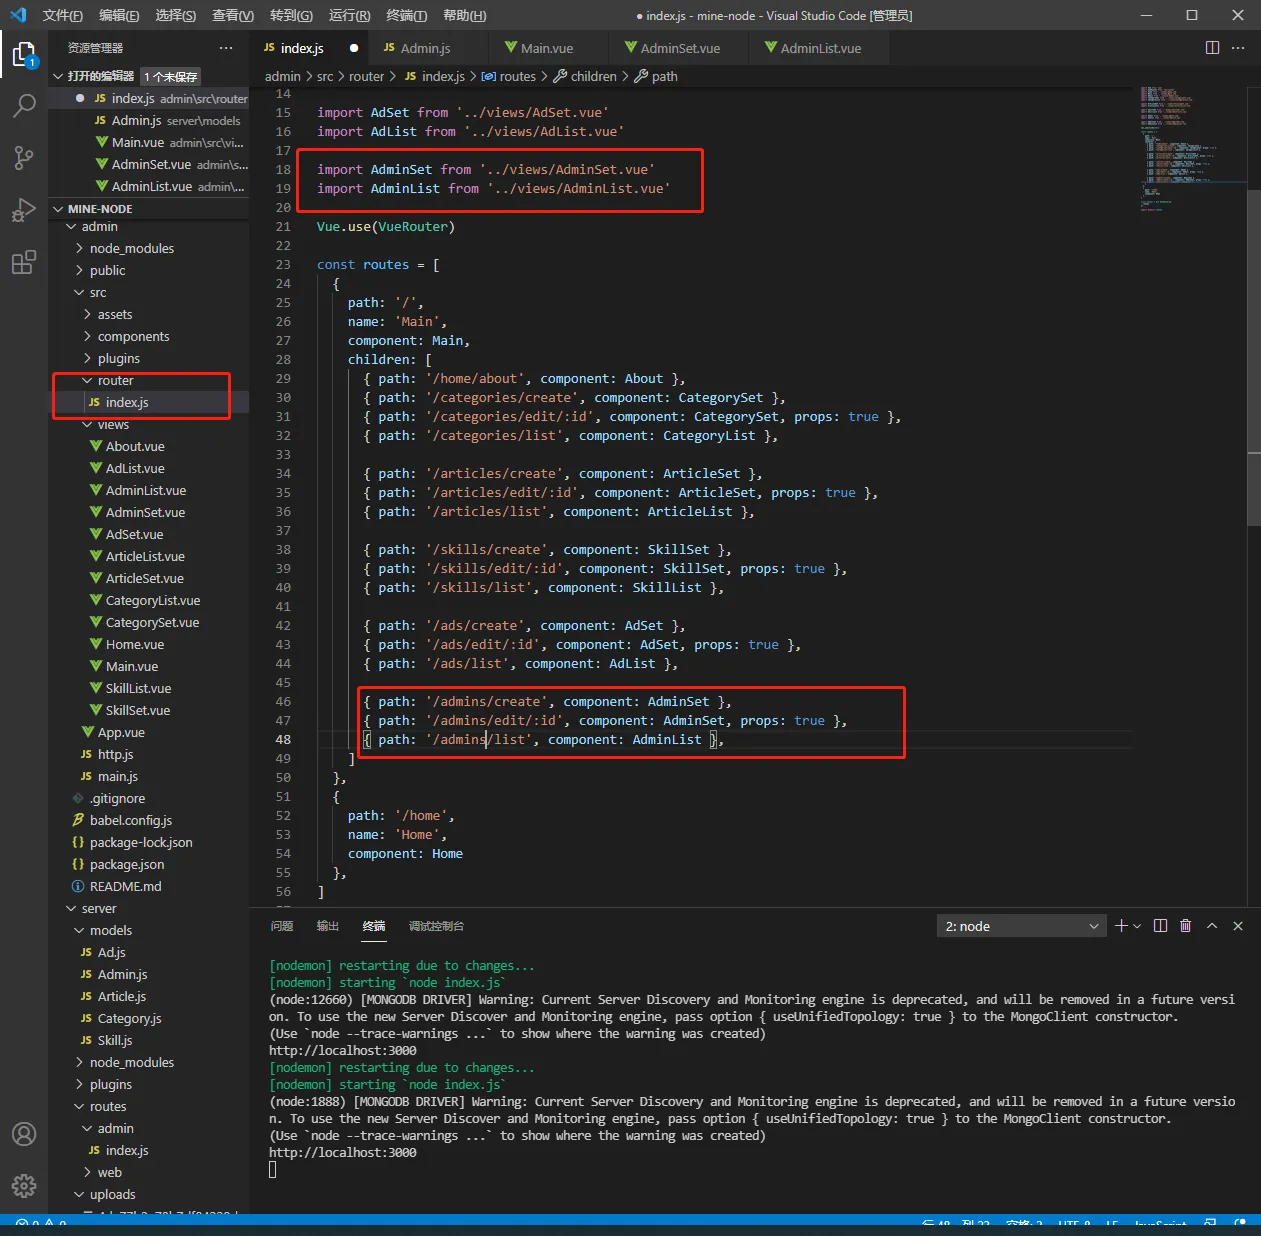Open the Search view in activity bar
This screenshot has width=1261, height=1236.
pyautogui.click(x=24, y=106)
